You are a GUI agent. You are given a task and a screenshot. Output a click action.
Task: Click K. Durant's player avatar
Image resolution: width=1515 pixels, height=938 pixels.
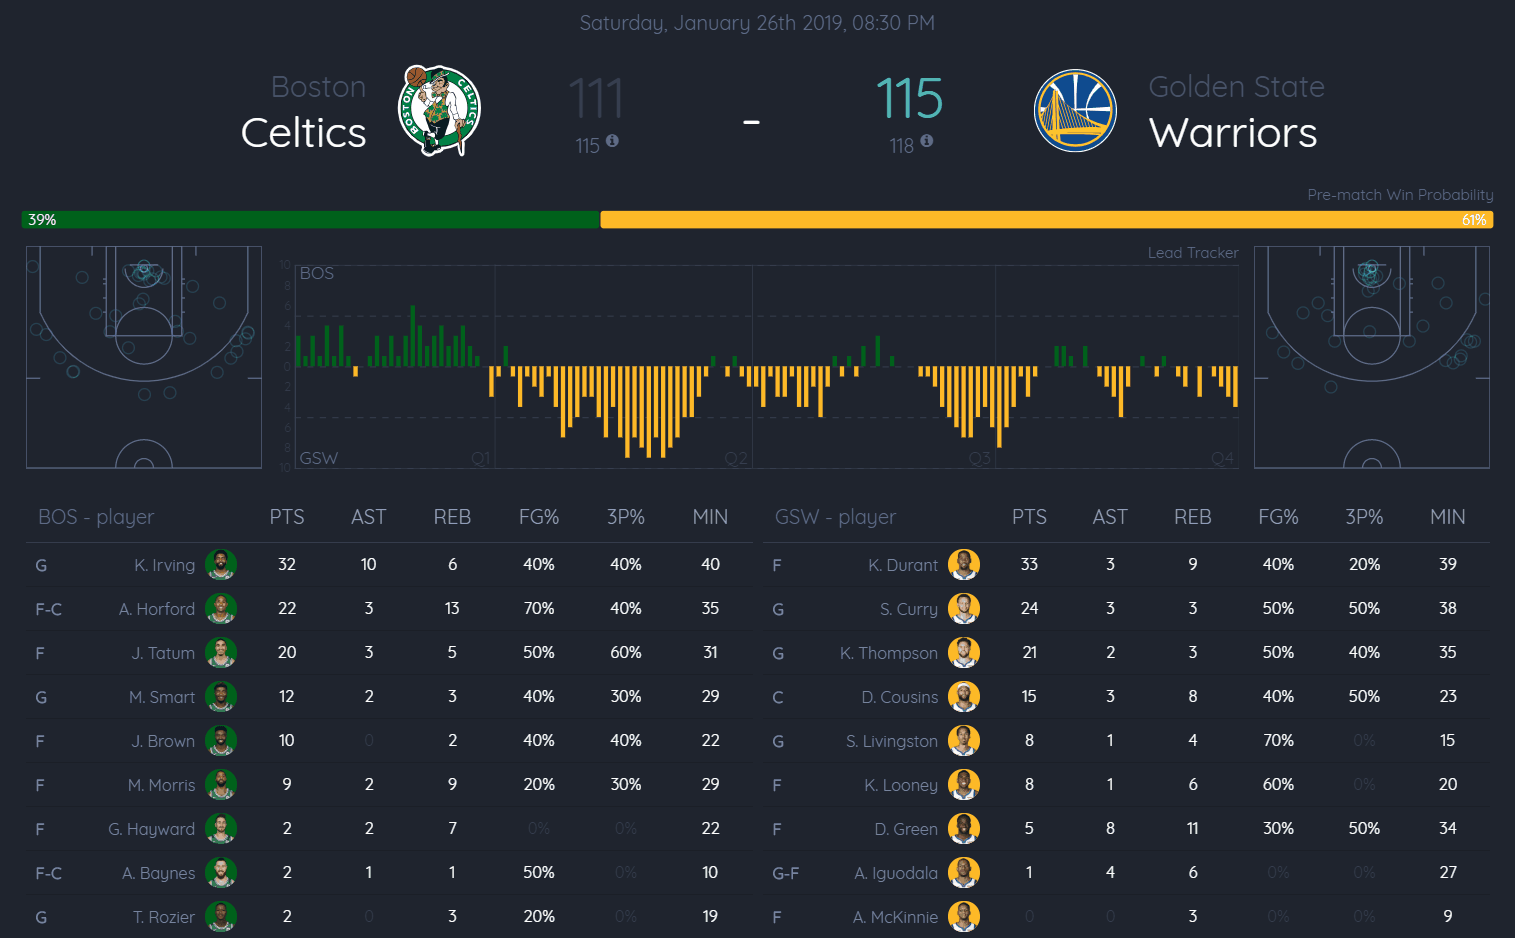963,565
